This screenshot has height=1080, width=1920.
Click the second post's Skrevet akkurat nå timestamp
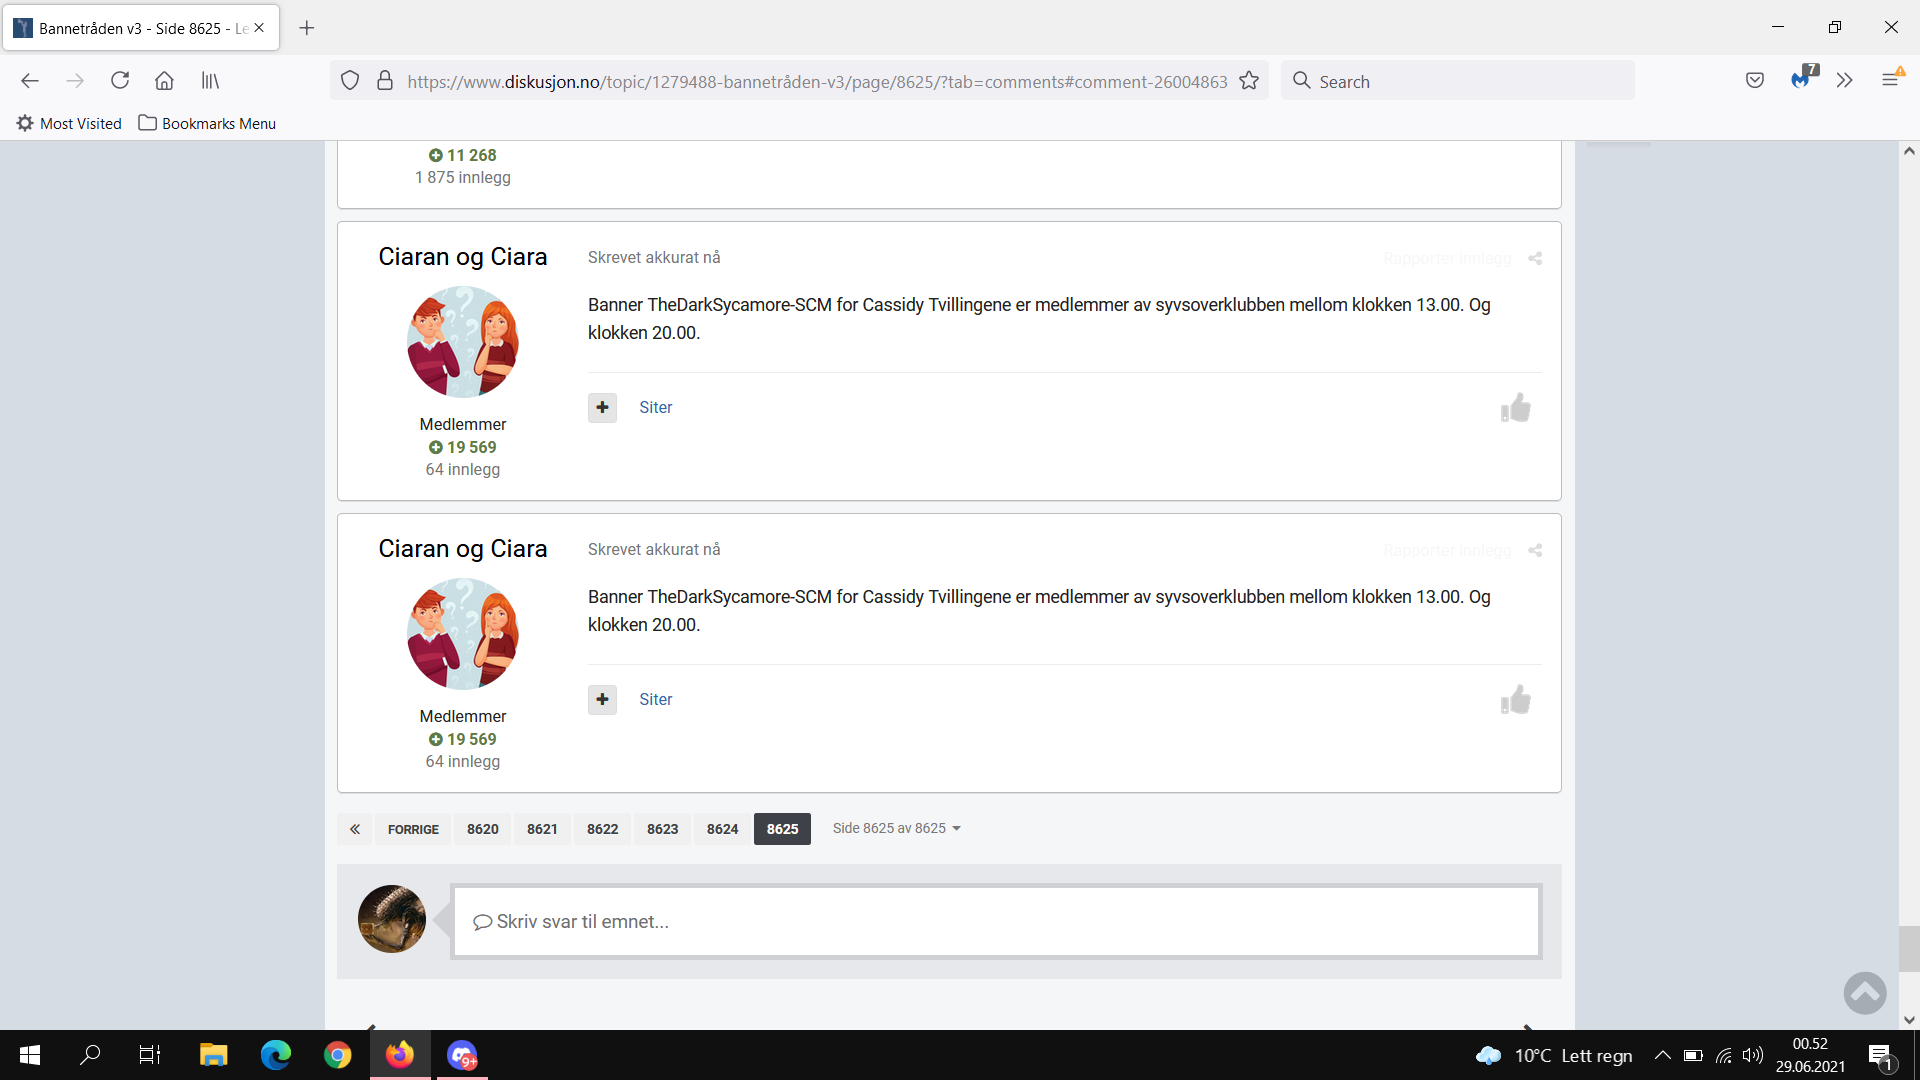[654, 550]
